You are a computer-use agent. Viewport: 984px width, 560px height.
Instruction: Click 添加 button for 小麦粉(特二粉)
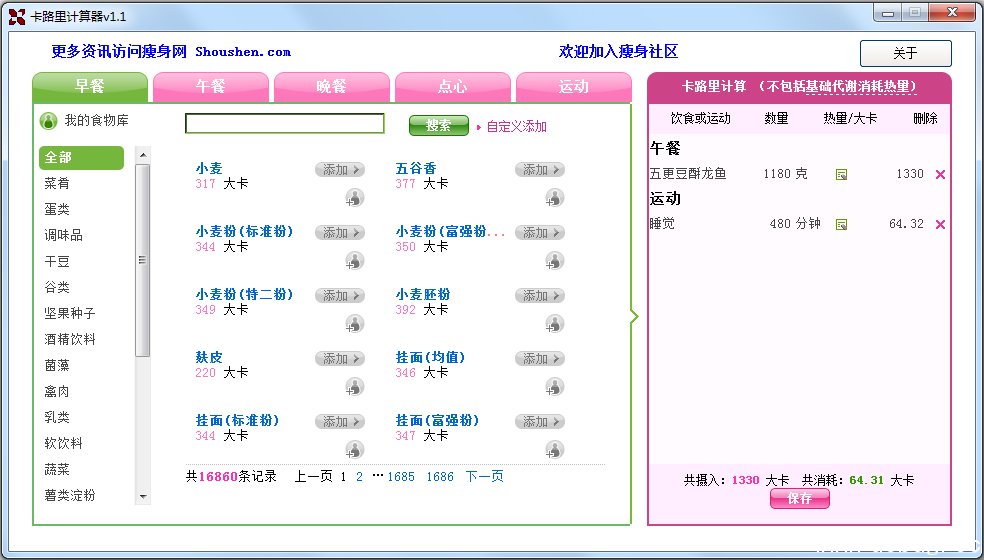340,295
